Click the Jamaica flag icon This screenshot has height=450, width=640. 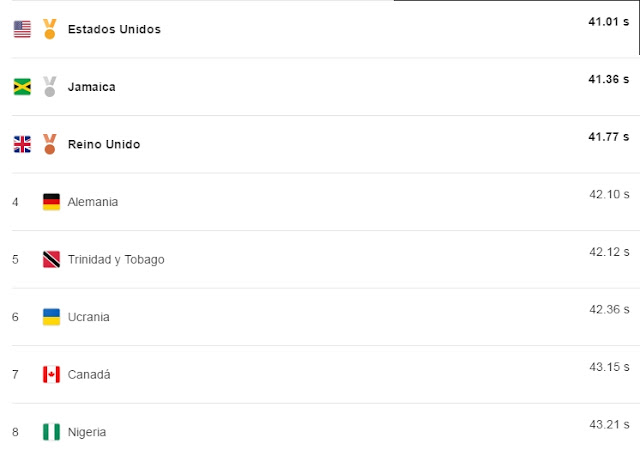tap(22, 87)
